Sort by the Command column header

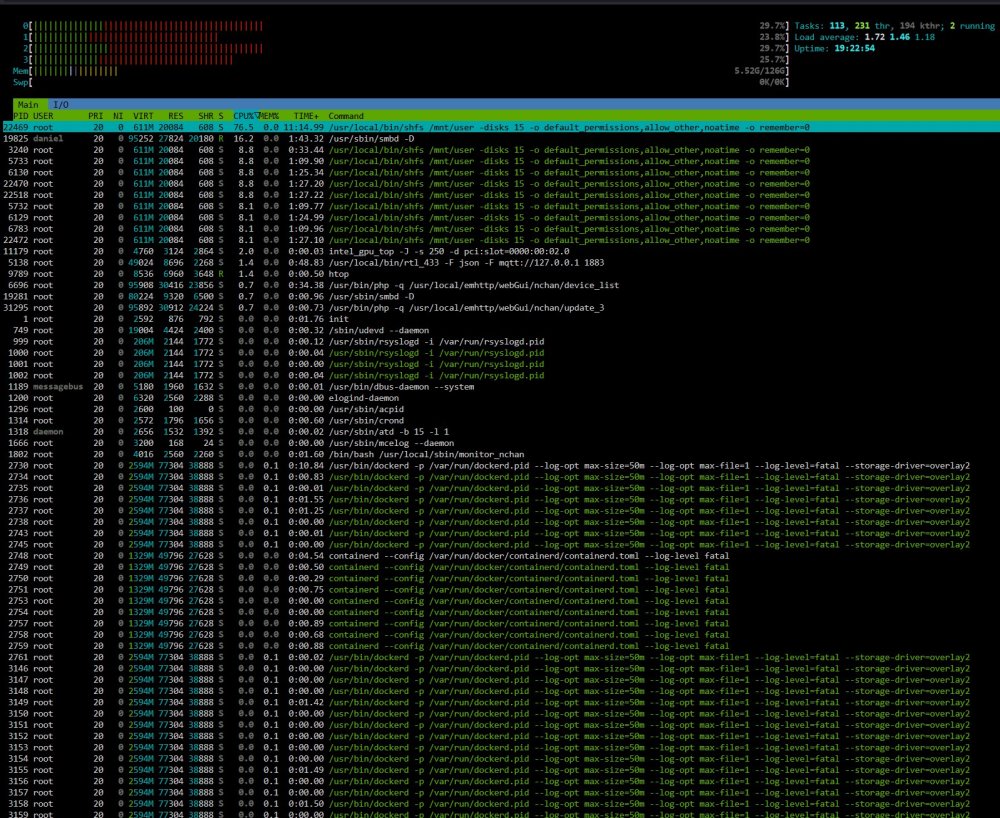coord(346,116)
